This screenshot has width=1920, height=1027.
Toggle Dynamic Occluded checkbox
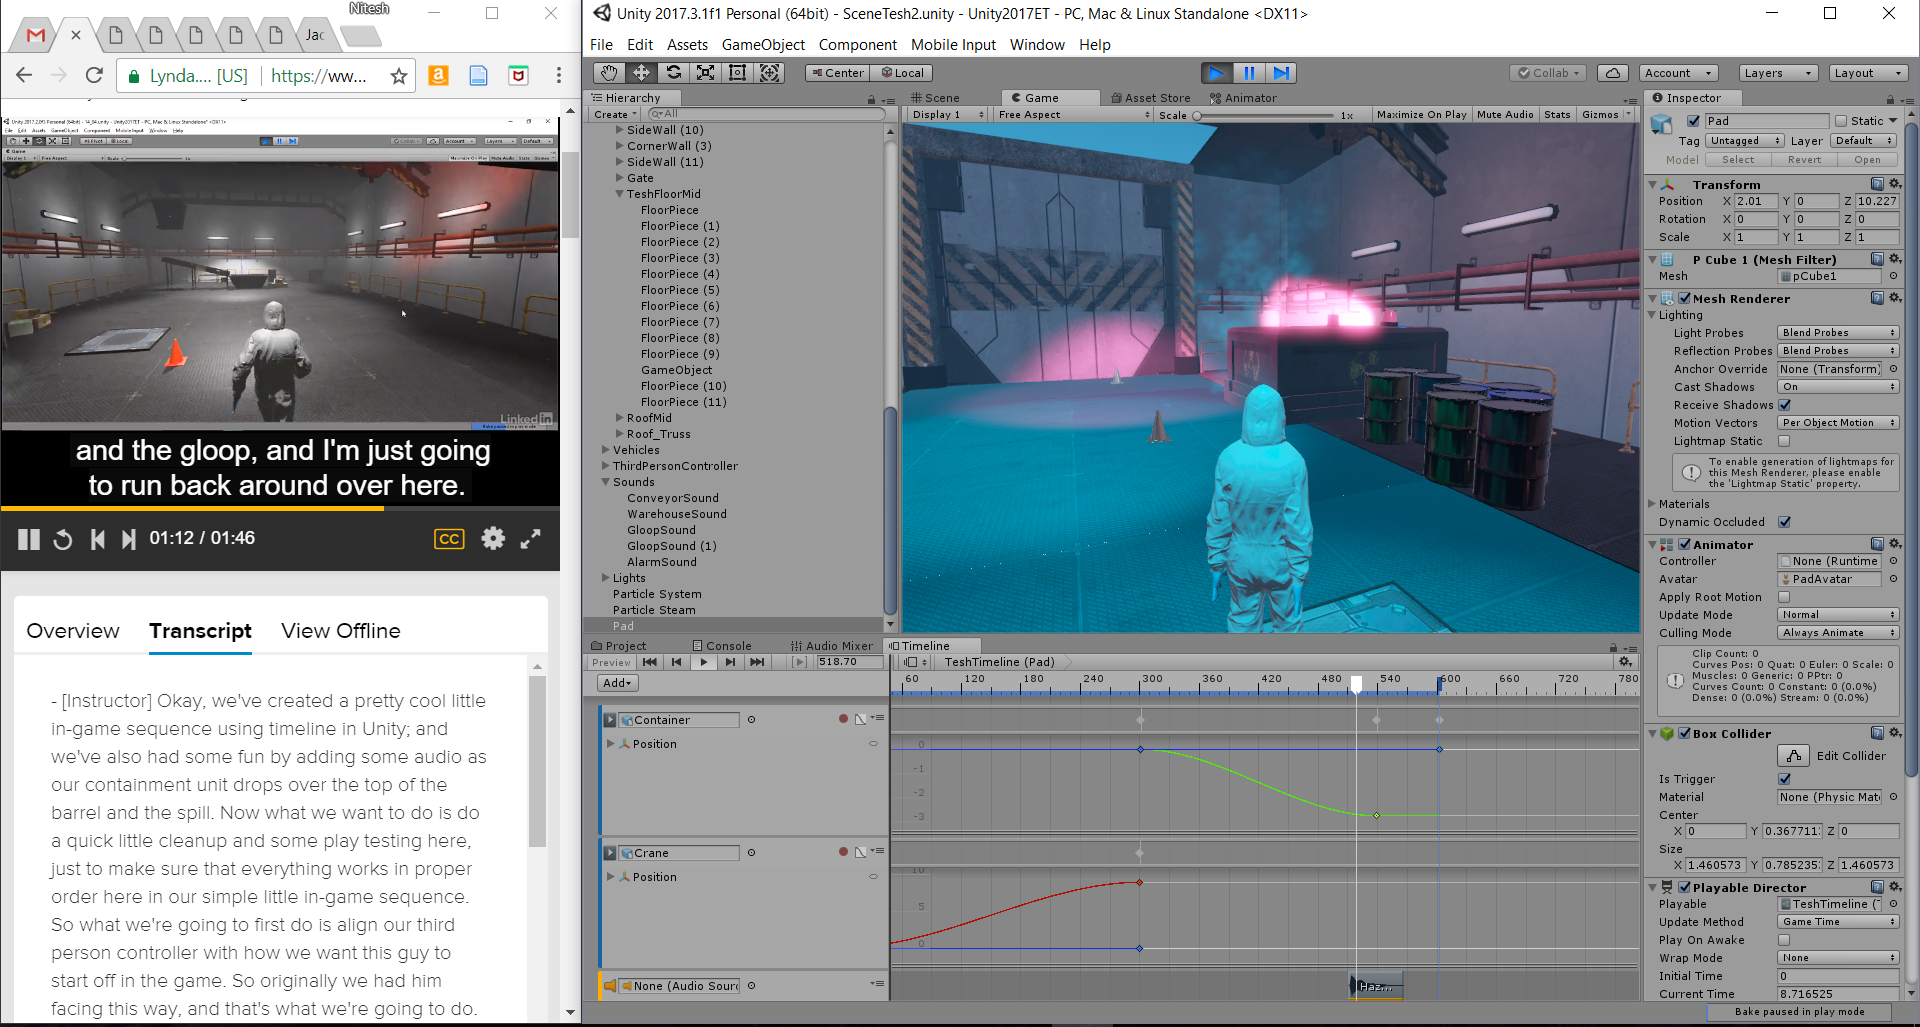point(1785,522)
